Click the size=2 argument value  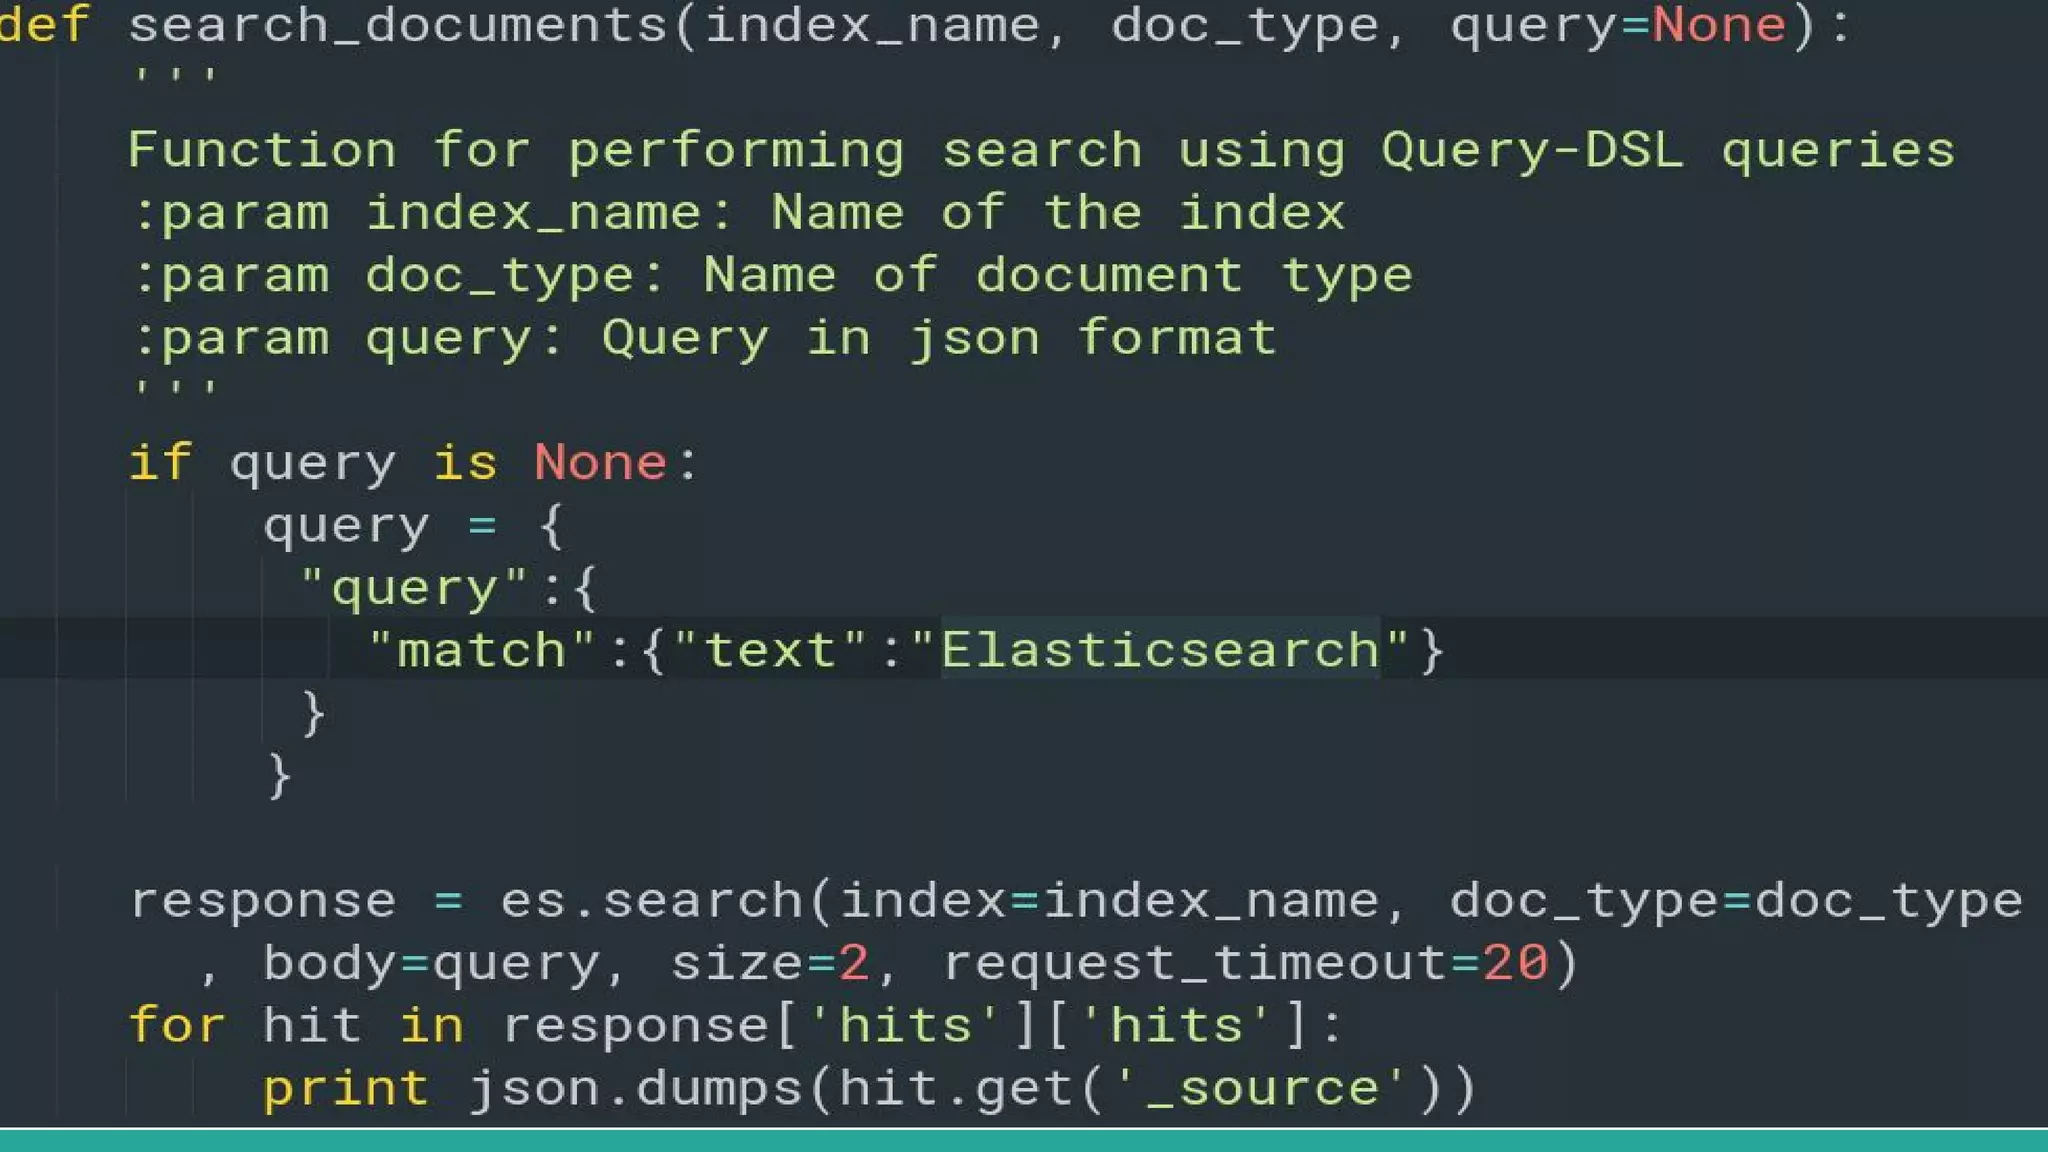point(853,964)
